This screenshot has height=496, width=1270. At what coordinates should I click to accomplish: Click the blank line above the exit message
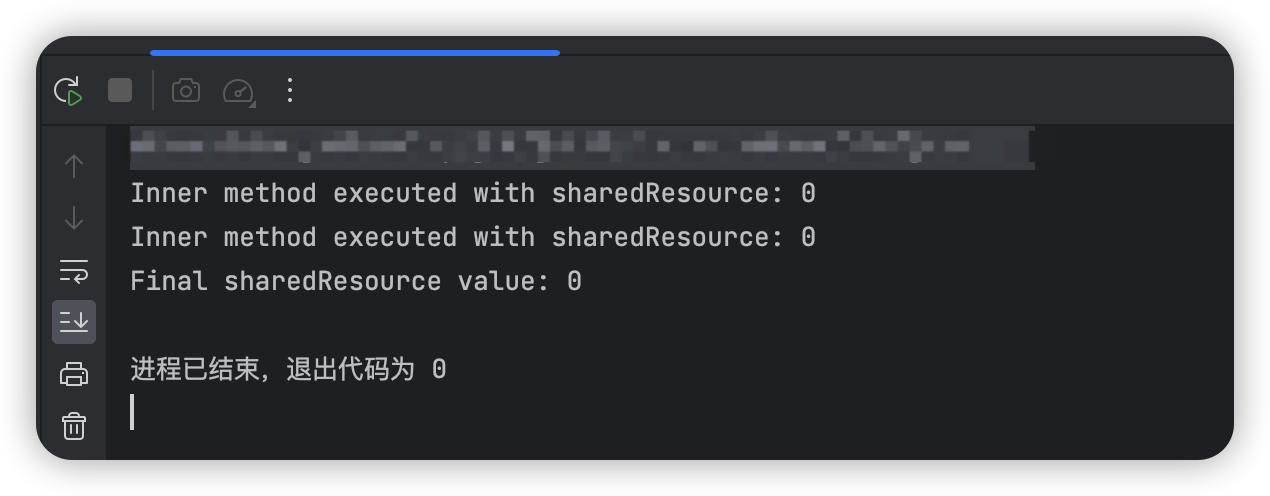(x=668, y=325)
